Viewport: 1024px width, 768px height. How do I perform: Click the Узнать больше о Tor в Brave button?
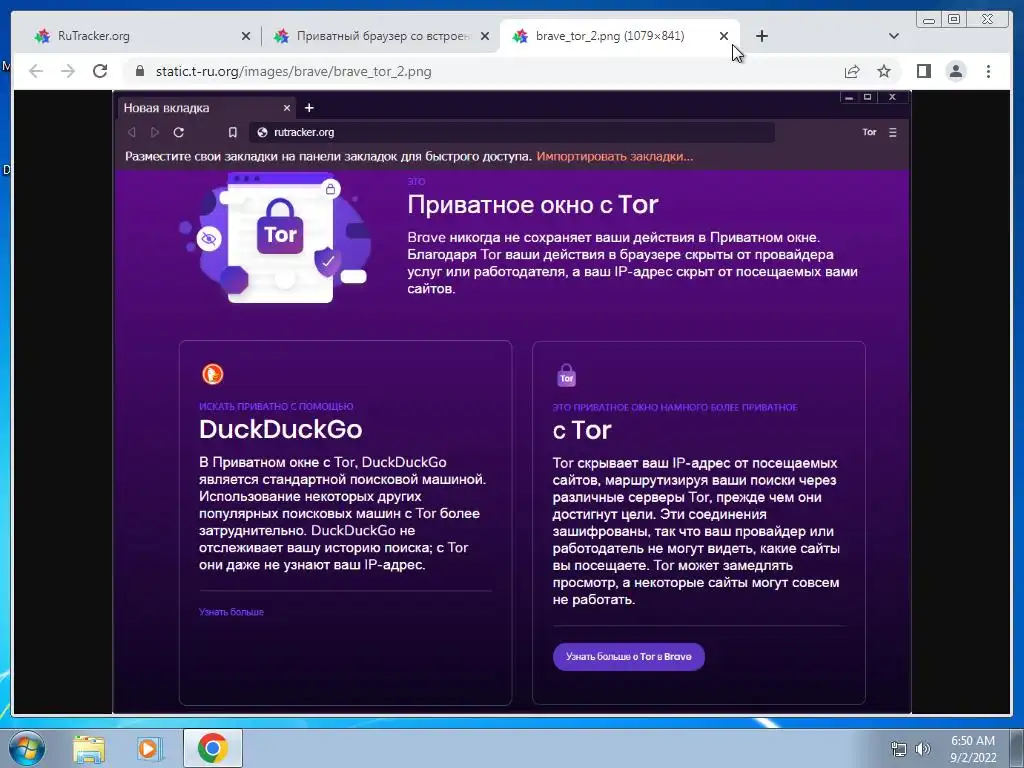point(629,656)
